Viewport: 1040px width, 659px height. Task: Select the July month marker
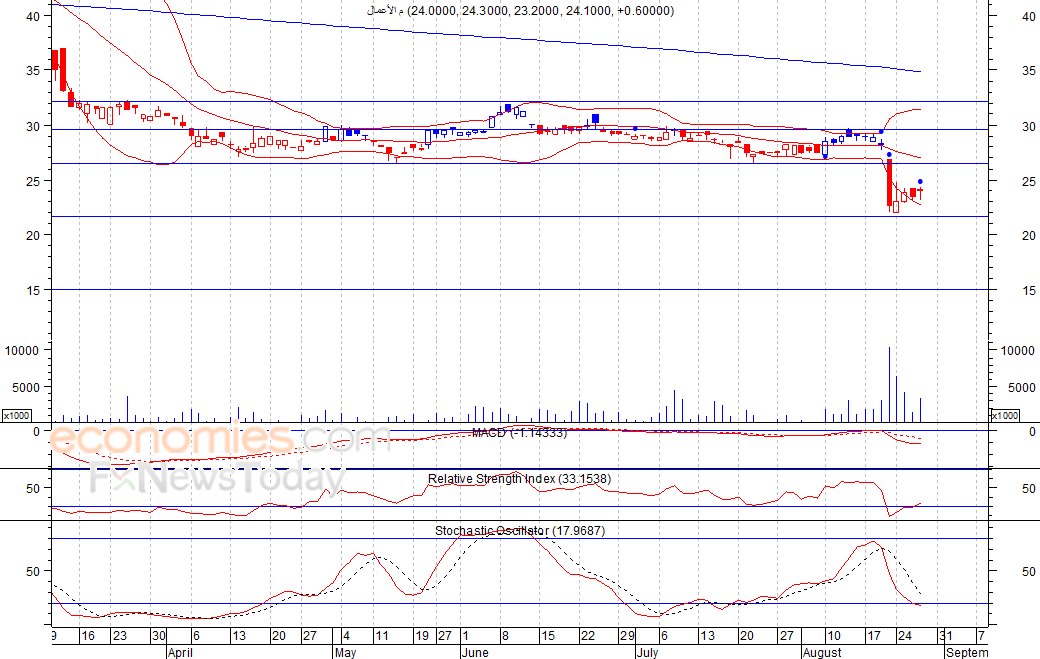tap(647, 652)
